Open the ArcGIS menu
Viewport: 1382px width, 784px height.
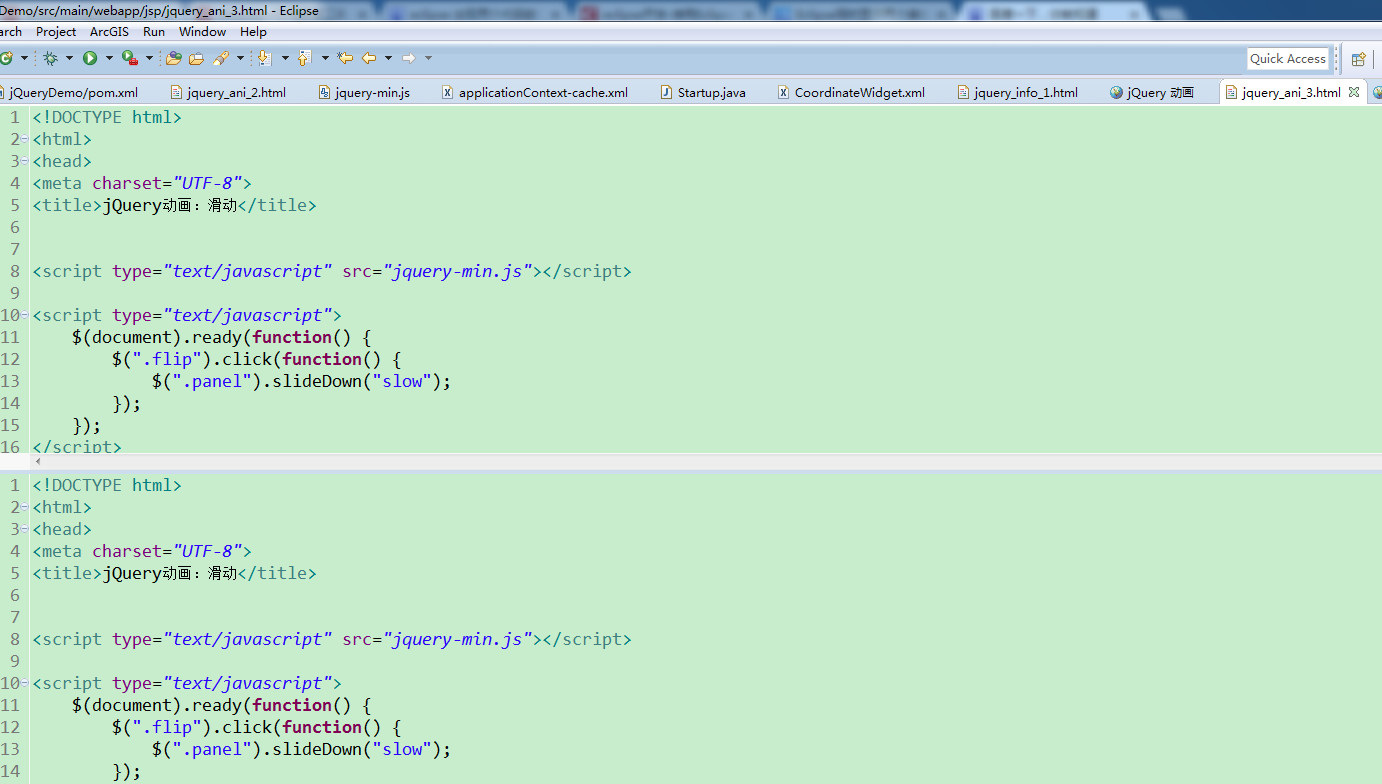(109, 31)
